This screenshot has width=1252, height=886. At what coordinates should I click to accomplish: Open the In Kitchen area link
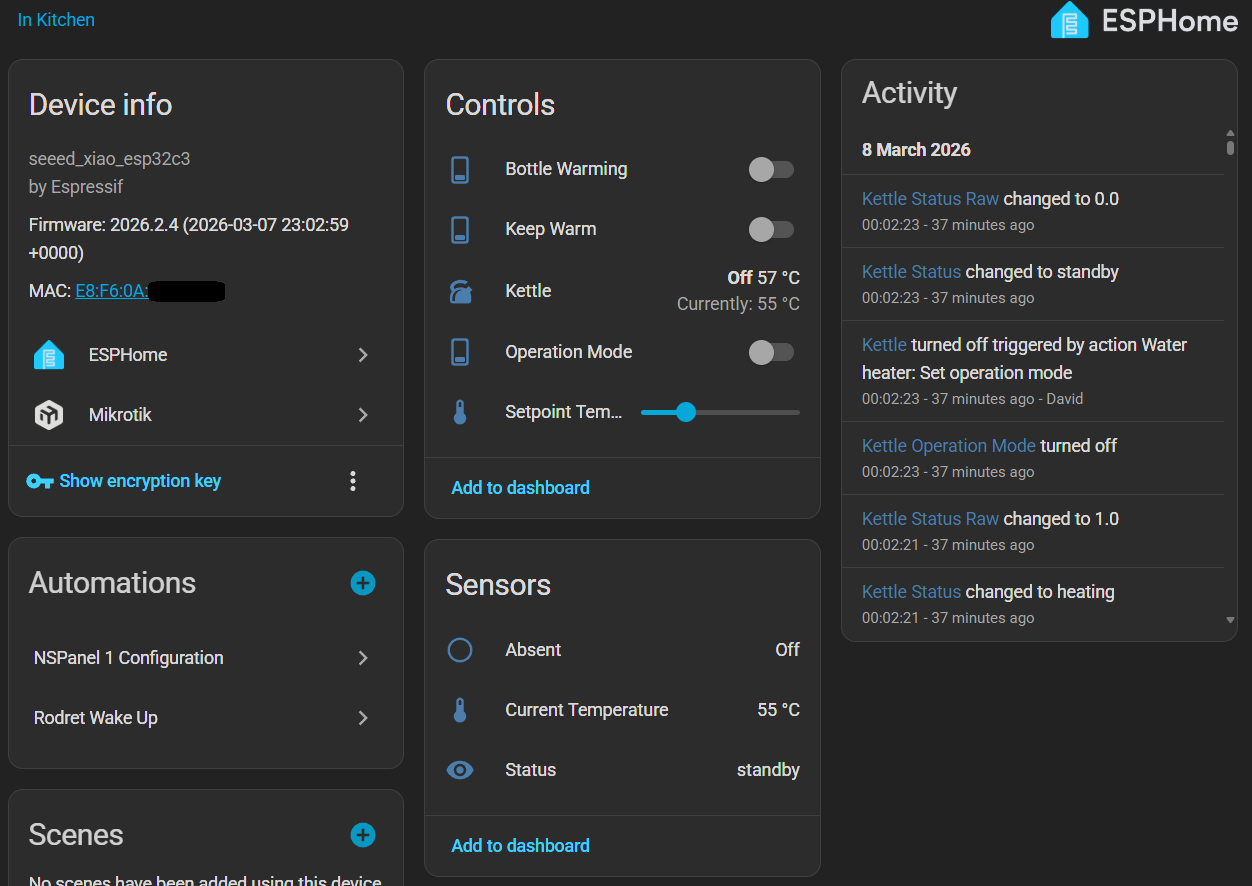pos(56,20)
